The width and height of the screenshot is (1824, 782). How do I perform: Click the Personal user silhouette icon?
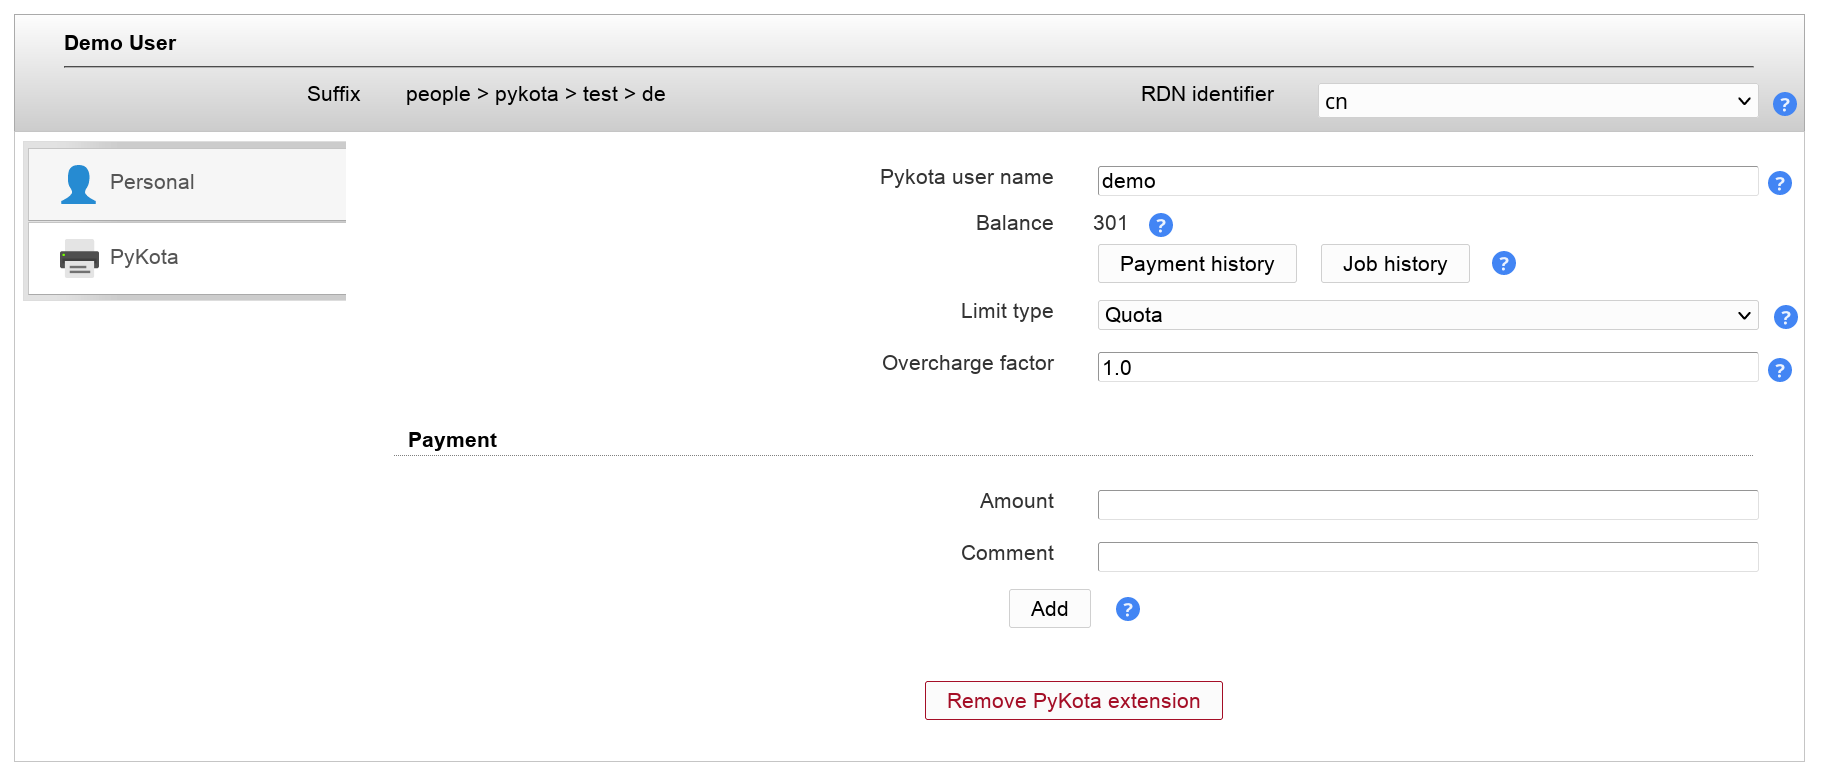78,184
